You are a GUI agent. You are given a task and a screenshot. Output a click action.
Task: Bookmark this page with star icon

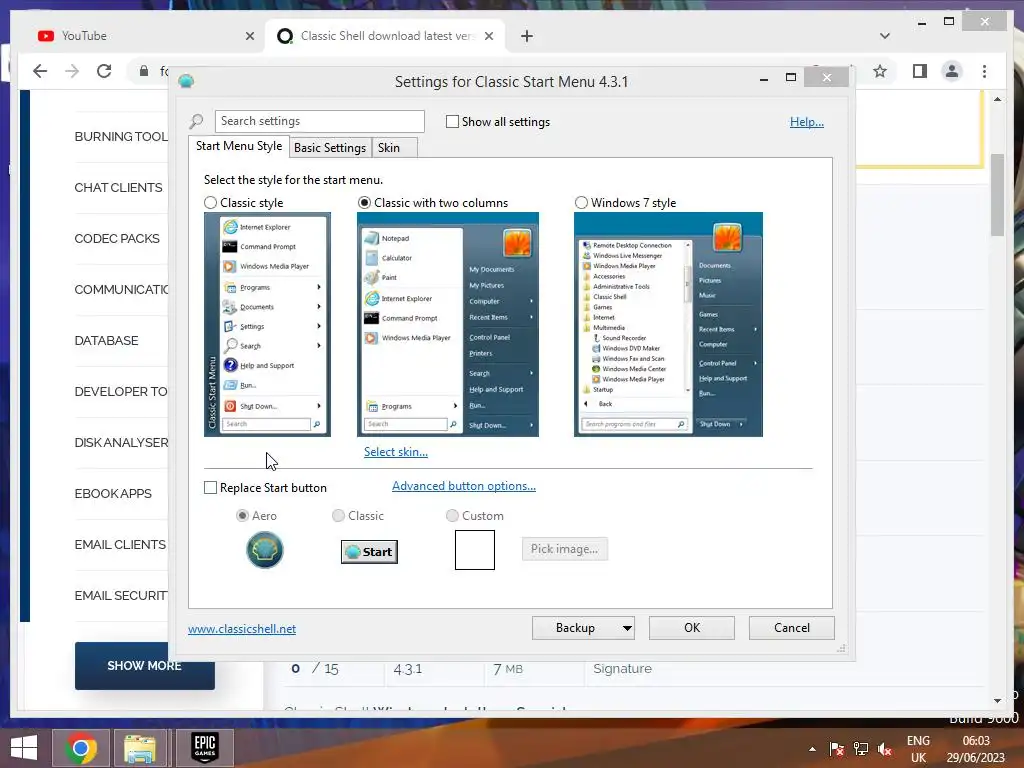880,71
